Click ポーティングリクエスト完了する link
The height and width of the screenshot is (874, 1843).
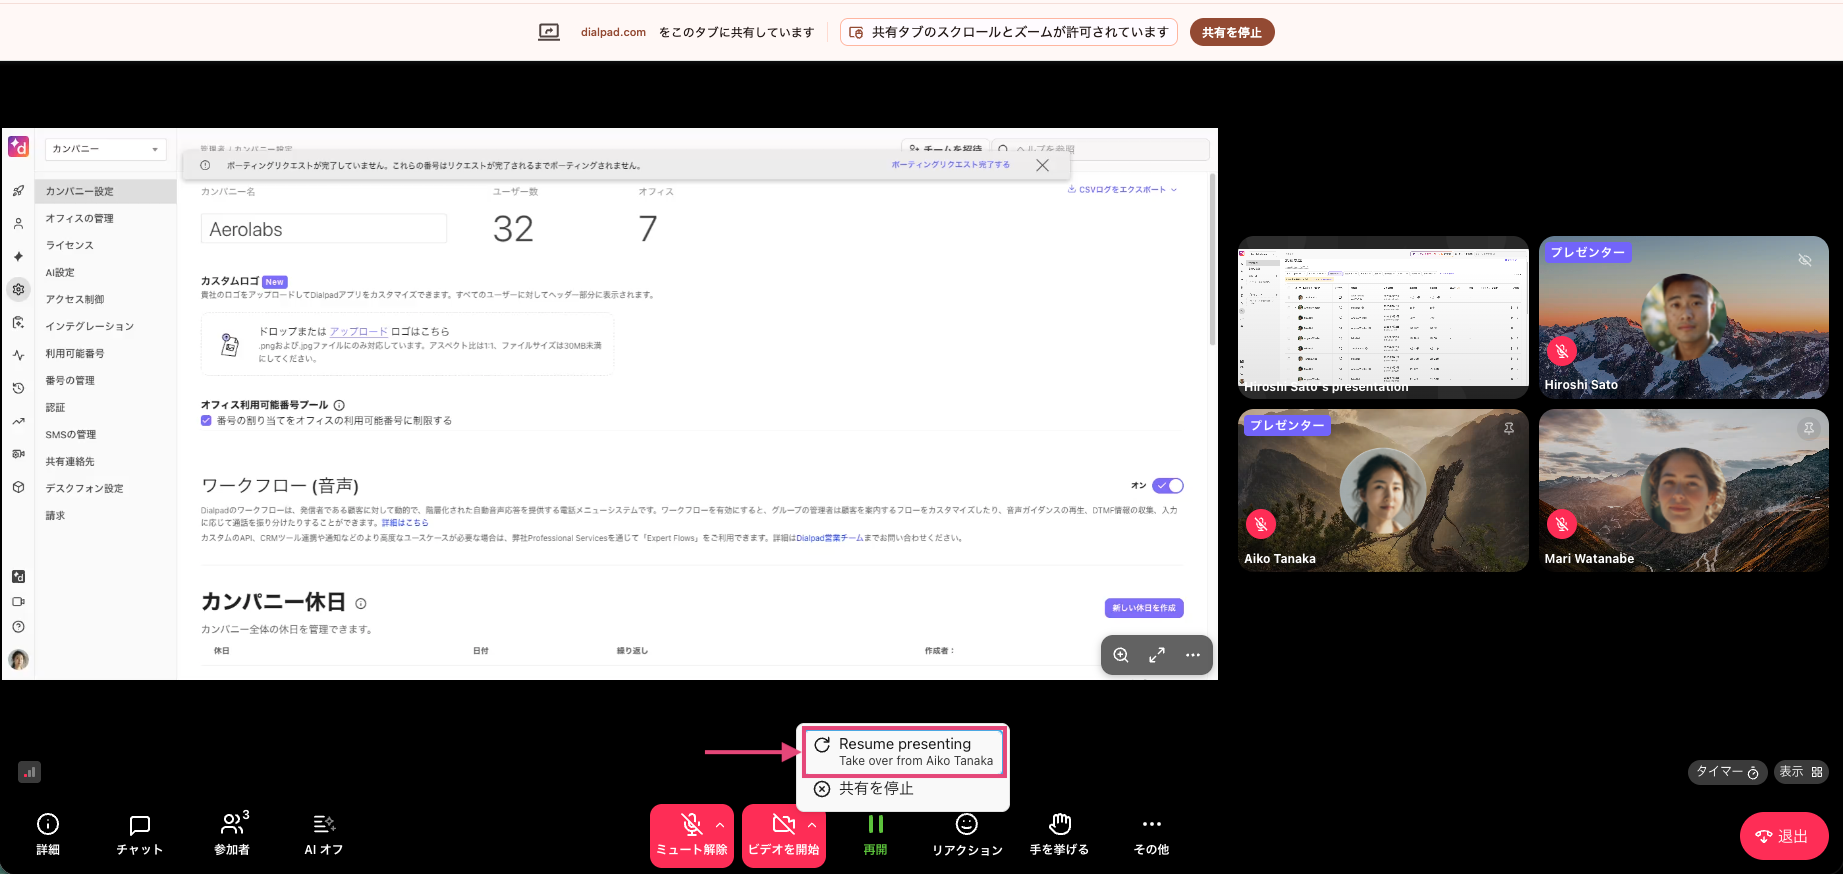coord(950,165)
